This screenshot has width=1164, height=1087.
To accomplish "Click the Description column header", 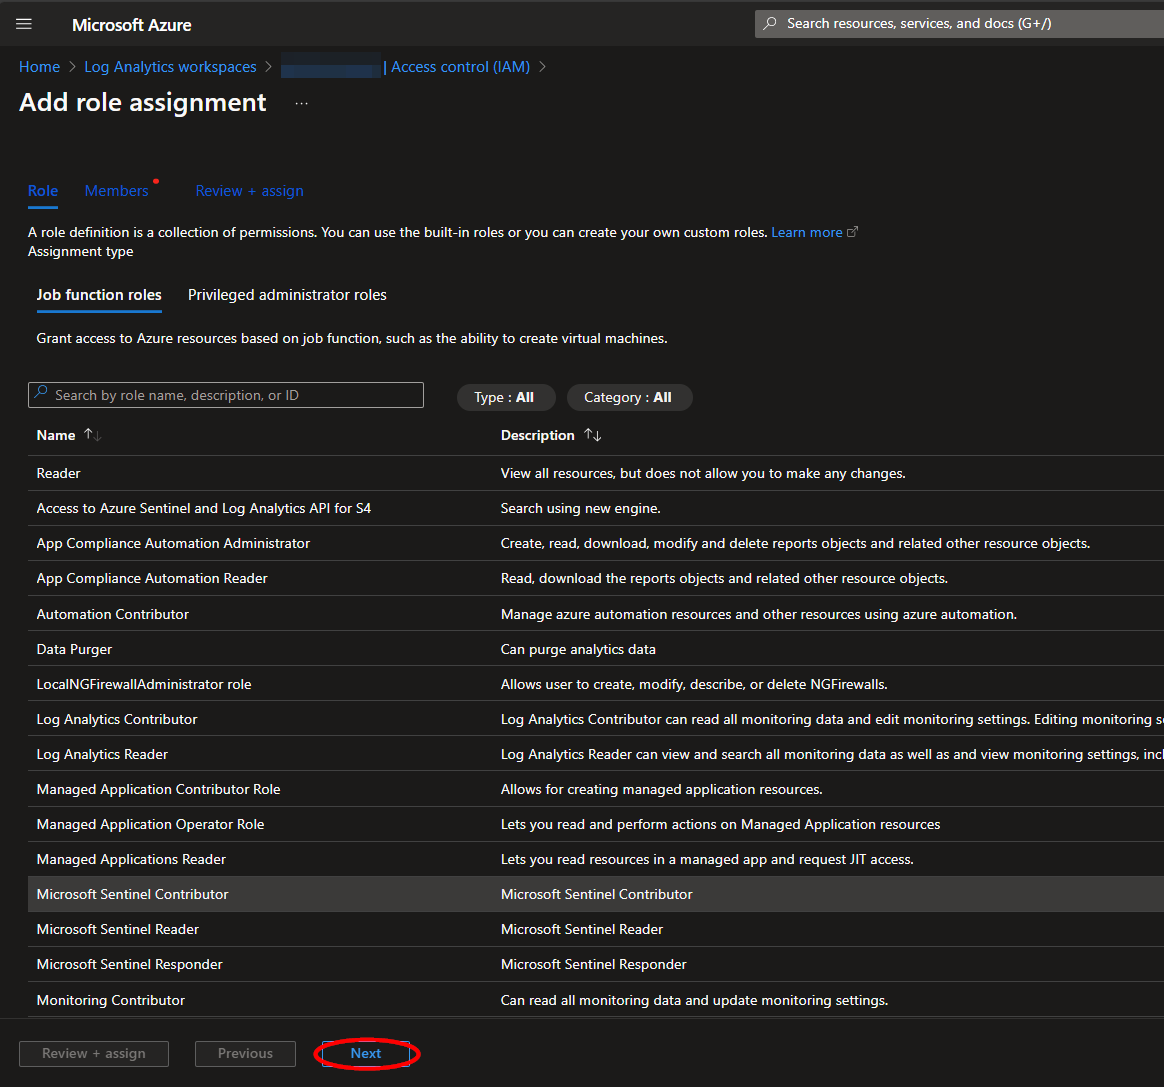I will 537,435.
